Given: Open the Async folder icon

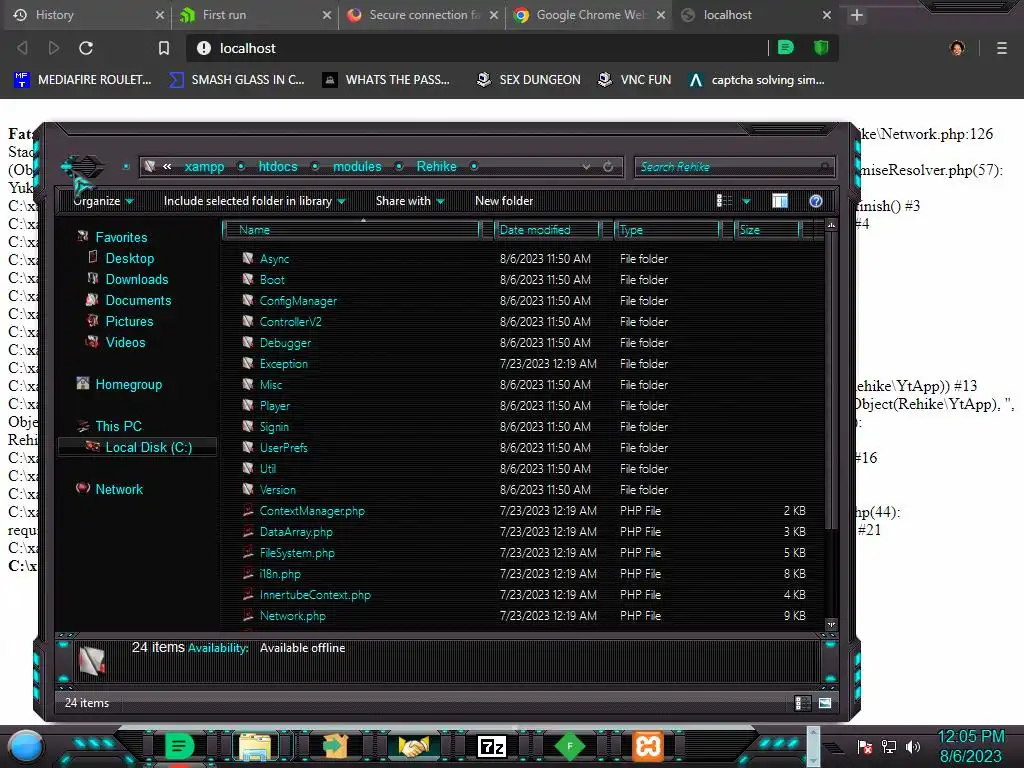Looking at the screenshot, I should (x=248, y=259).
